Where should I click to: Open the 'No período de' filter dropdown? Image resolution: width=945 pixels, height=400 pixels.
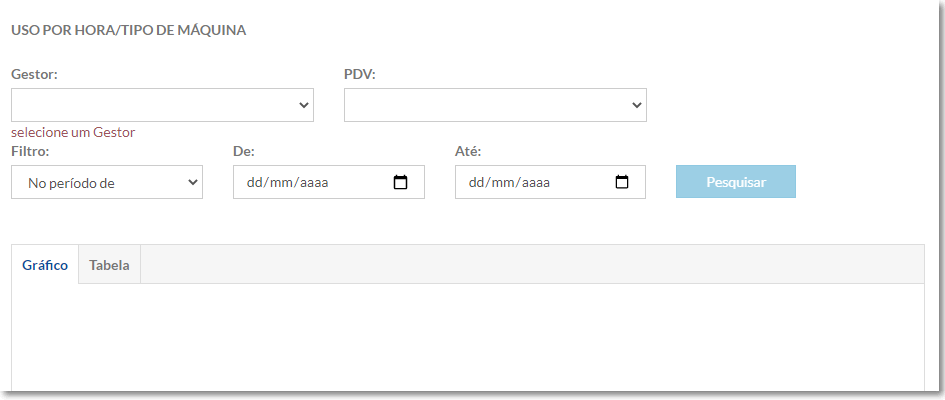pyautogui.click(x=107, y=182)
